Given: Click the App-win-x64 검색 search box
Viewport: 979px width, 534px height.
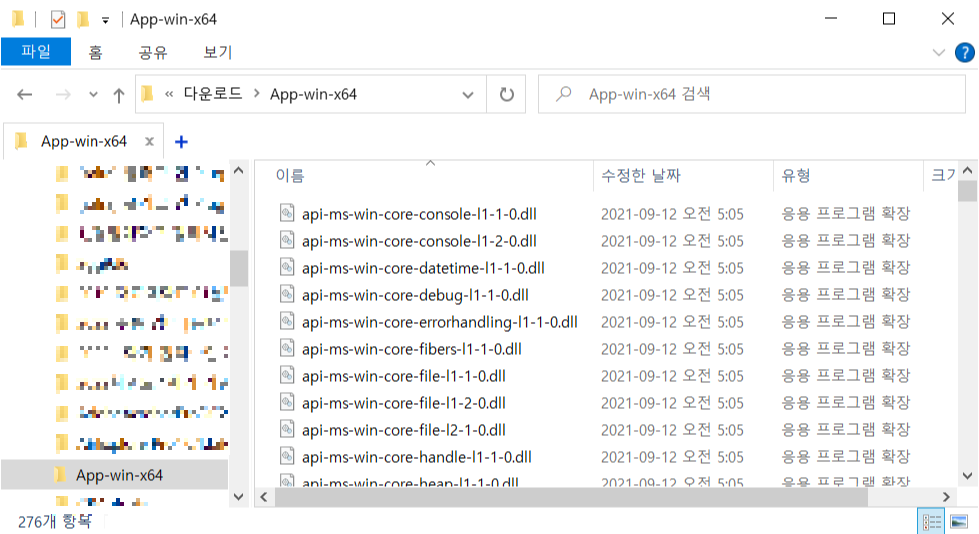Looking at the screenshot, I should (752, 94).
